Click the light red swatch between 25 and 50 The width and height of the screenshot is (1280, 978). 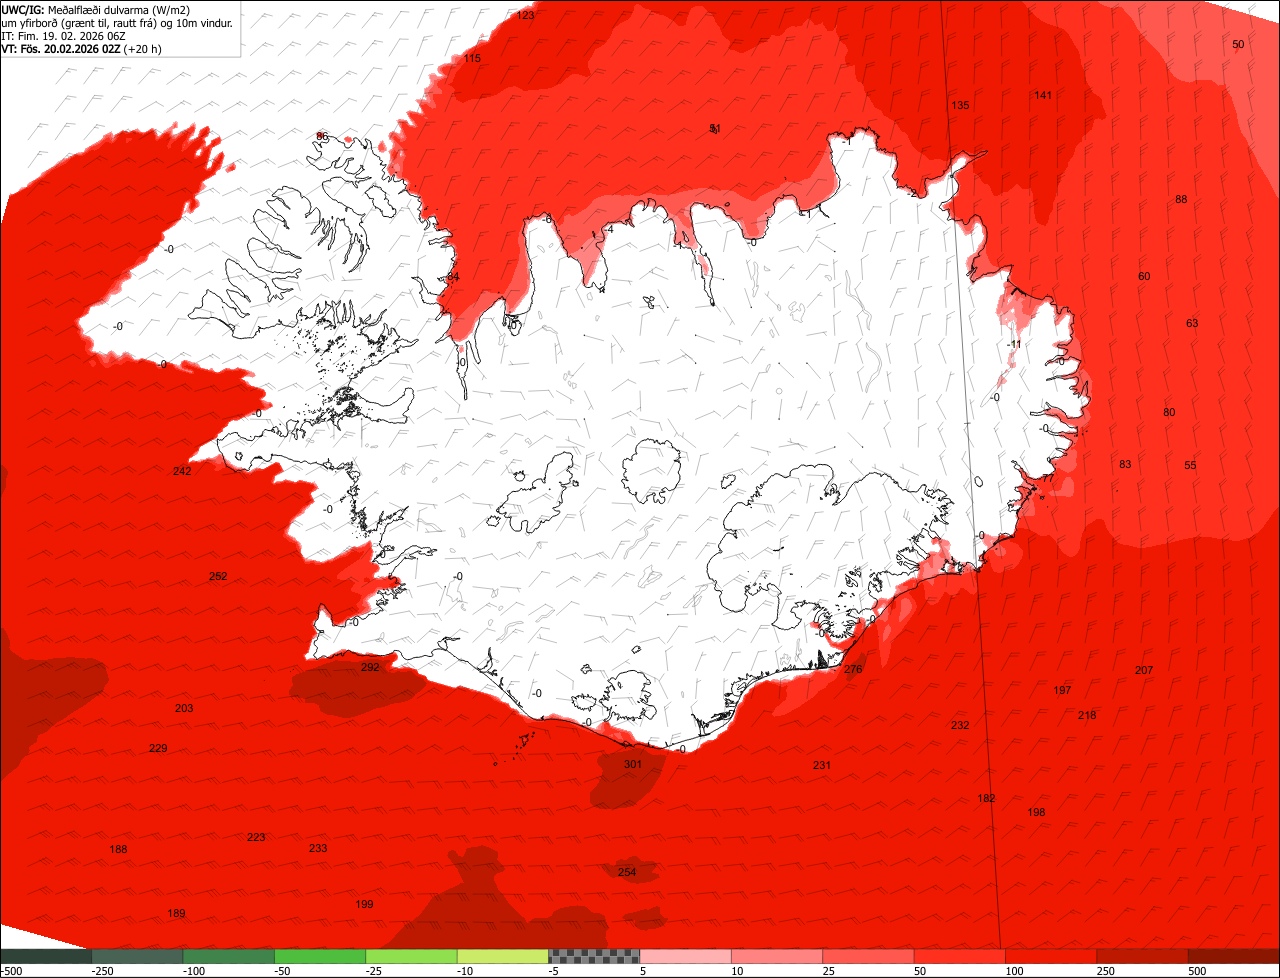869,956
